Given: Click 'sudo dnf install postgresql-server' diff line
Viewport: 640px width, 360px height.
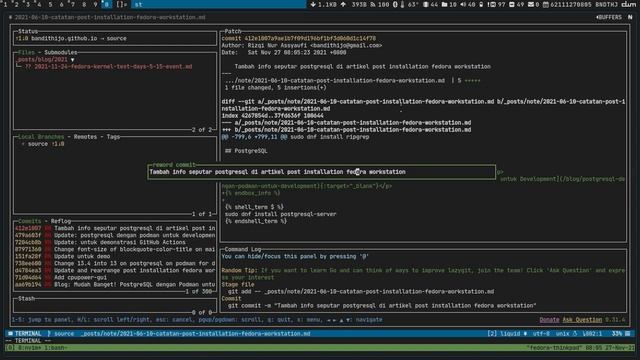Looking at the screenshot, I should pyautogui.click(x=280, y=214).
